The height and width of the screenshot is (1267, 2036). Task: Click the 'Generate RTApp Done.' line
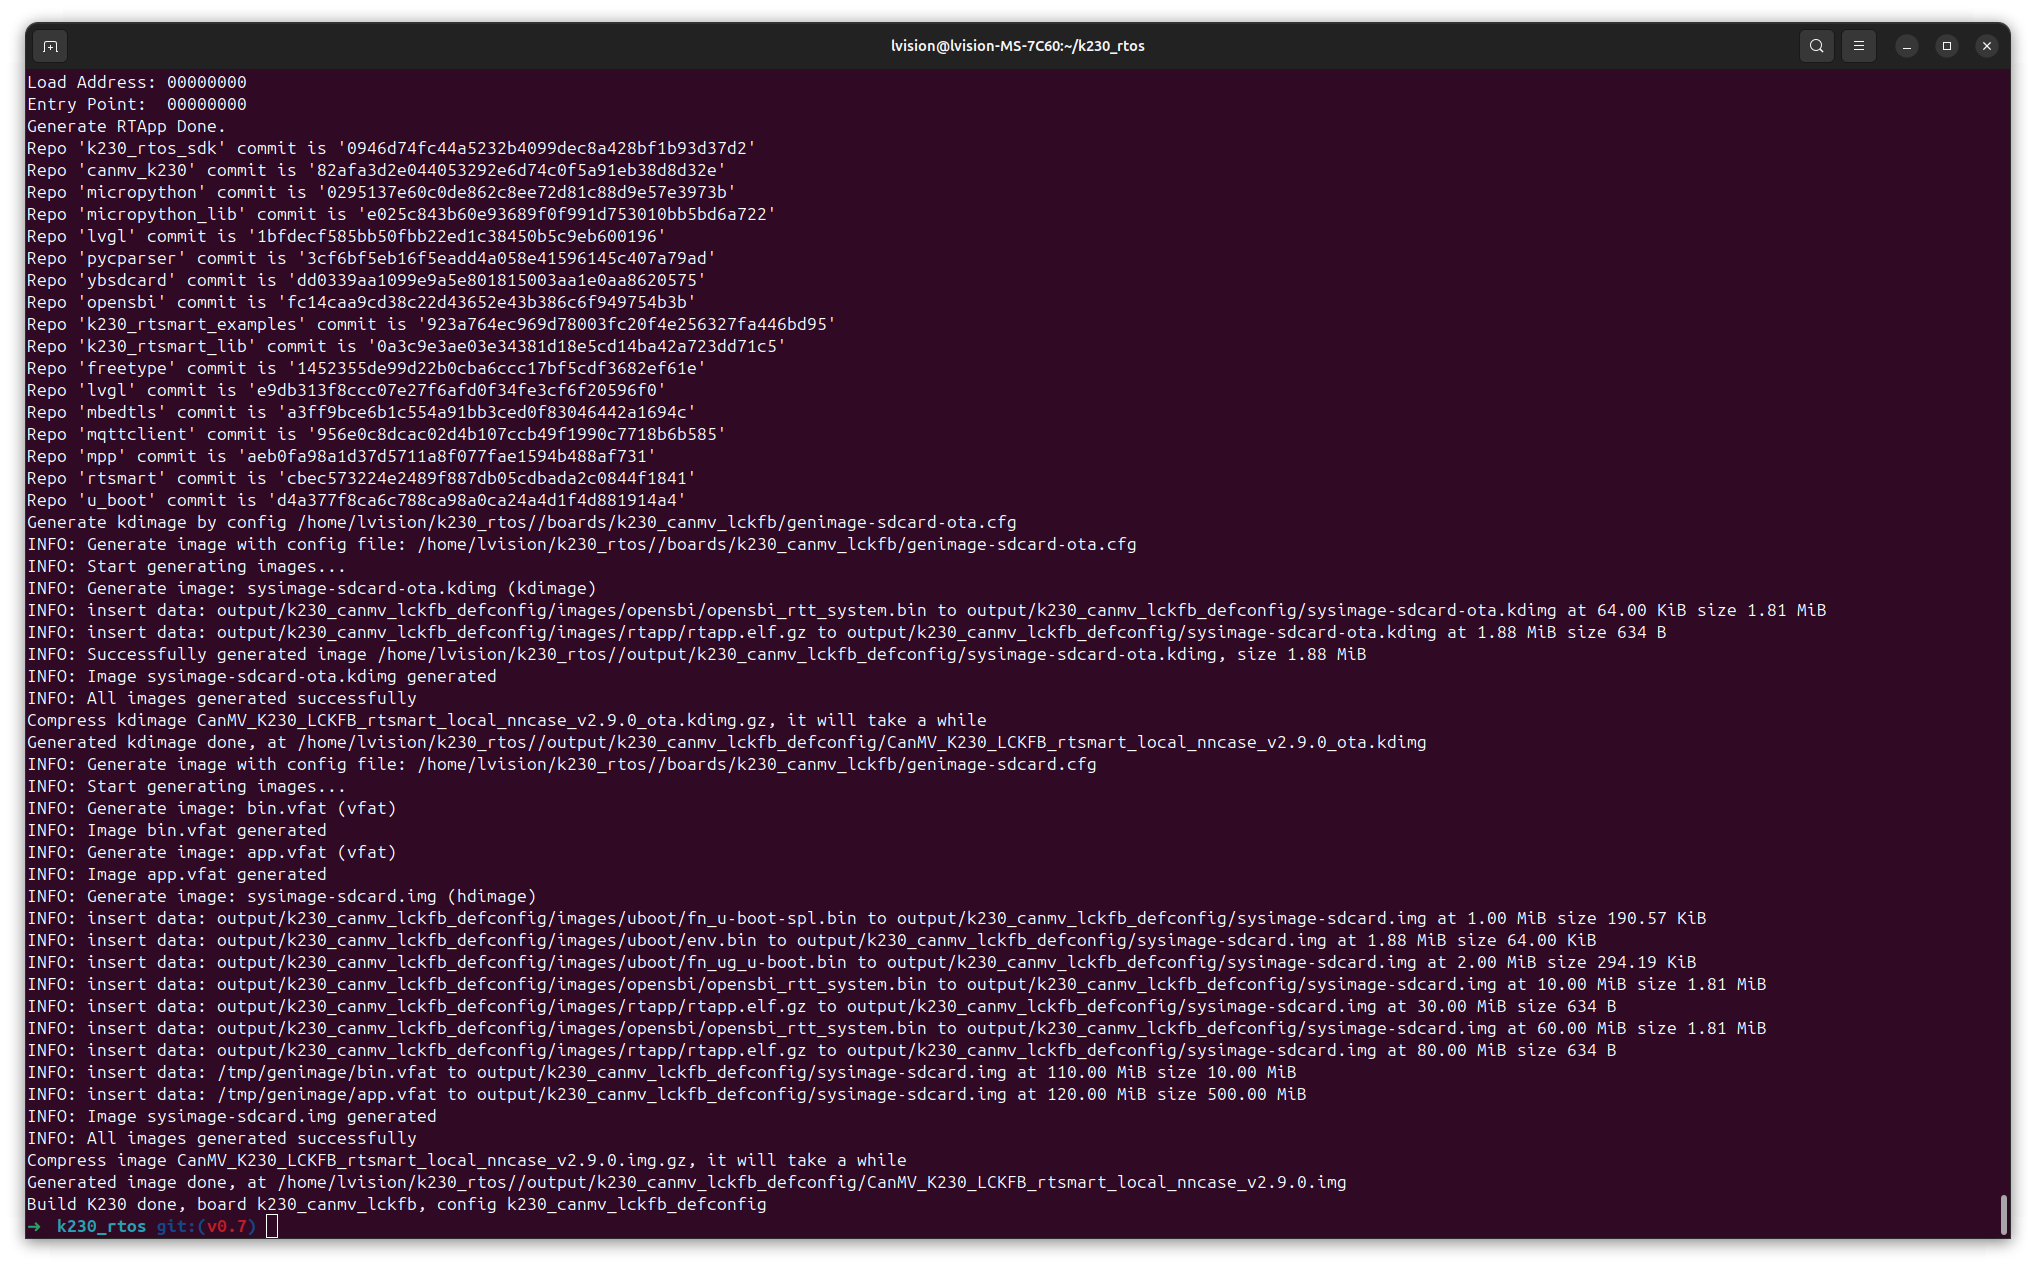[x=126, y=126]
